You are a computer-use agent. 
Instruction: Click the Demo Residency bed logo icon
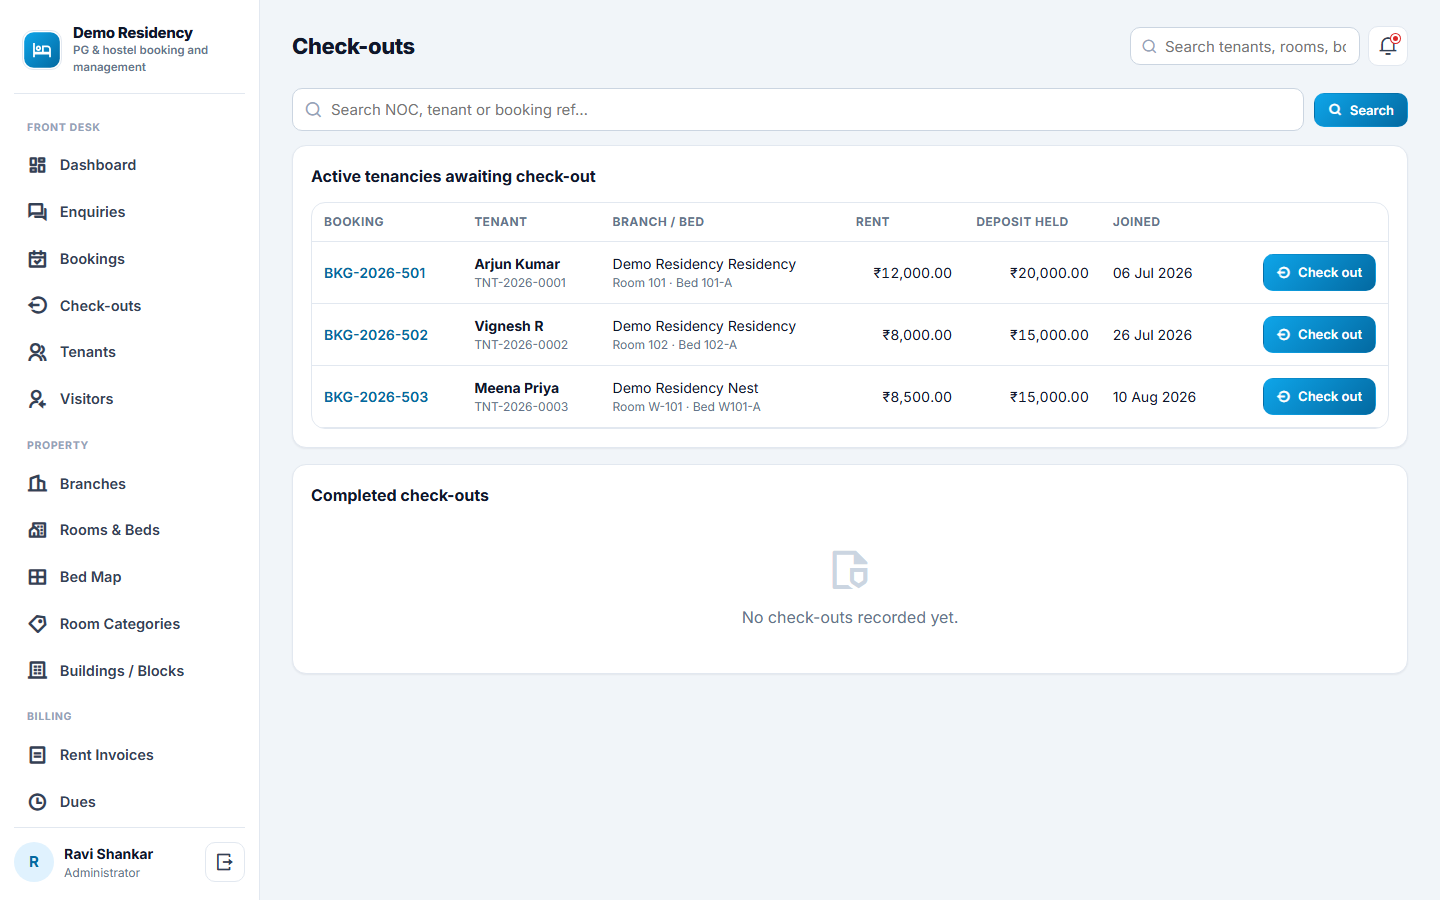[42, 50]
